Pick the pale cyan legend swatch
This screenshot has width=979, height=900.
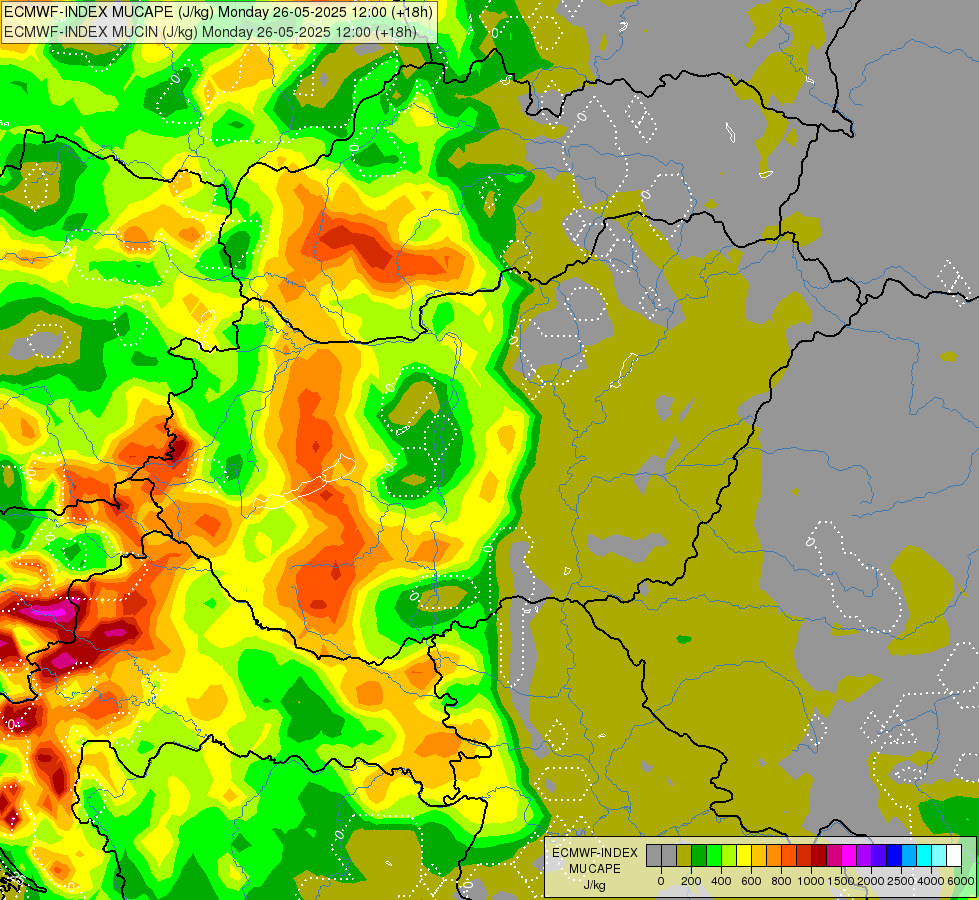tap(939, 855)
